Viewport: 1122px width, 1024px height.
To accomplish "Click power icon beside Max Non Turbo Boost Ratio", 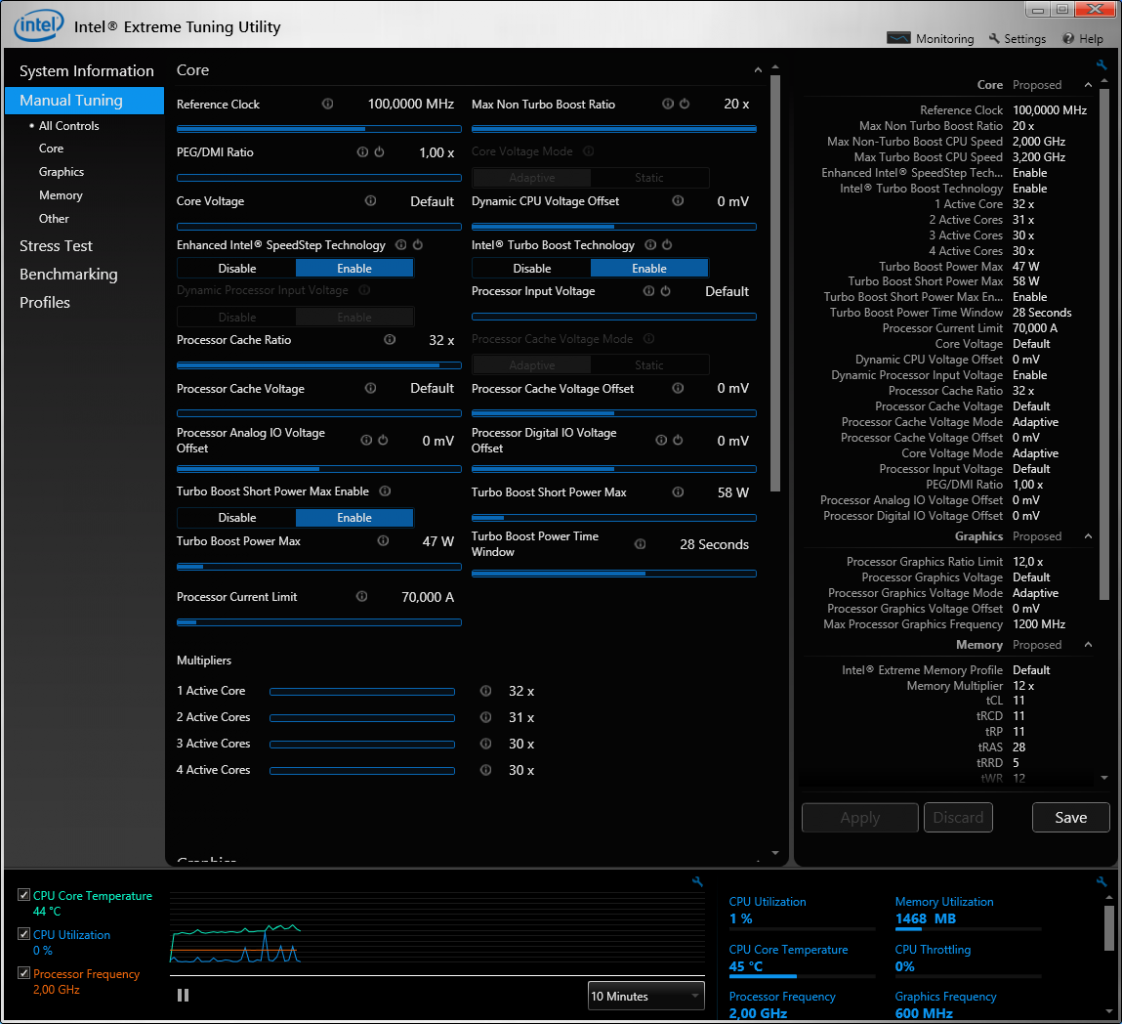I will pos(684,104).
